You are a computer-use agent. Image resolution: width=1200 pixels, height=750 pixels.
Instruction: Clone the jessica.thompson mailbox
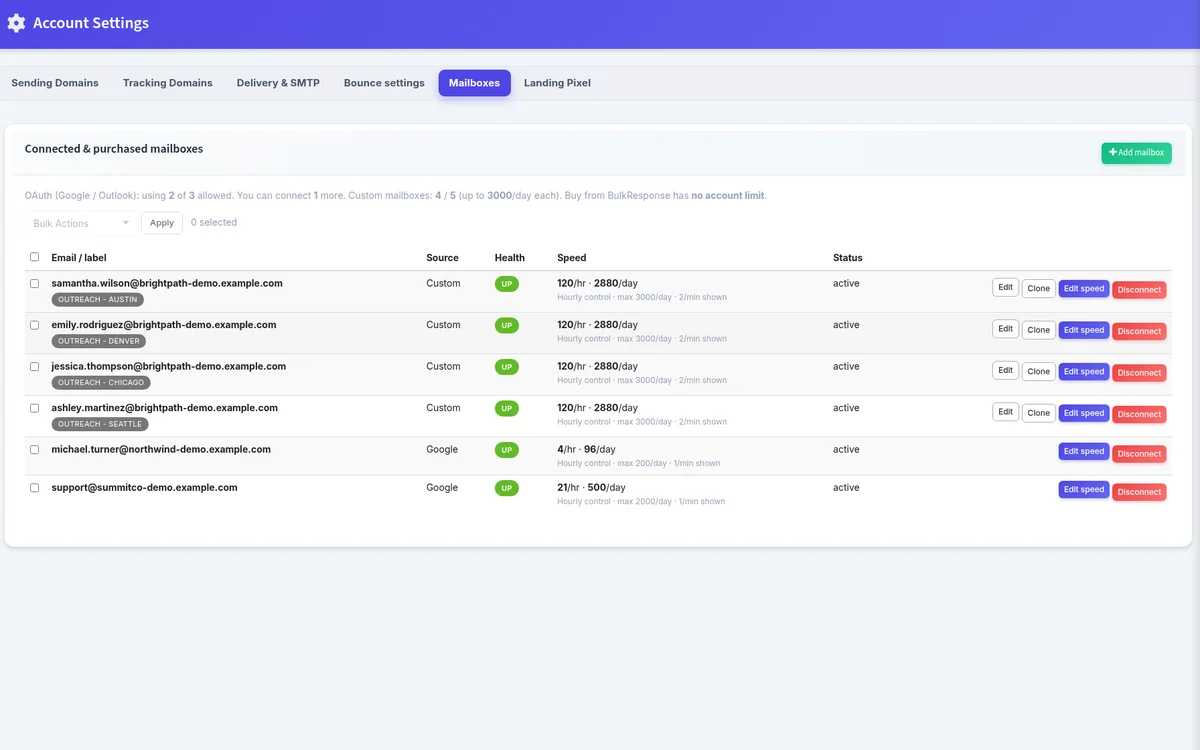tap(1039, 371)
